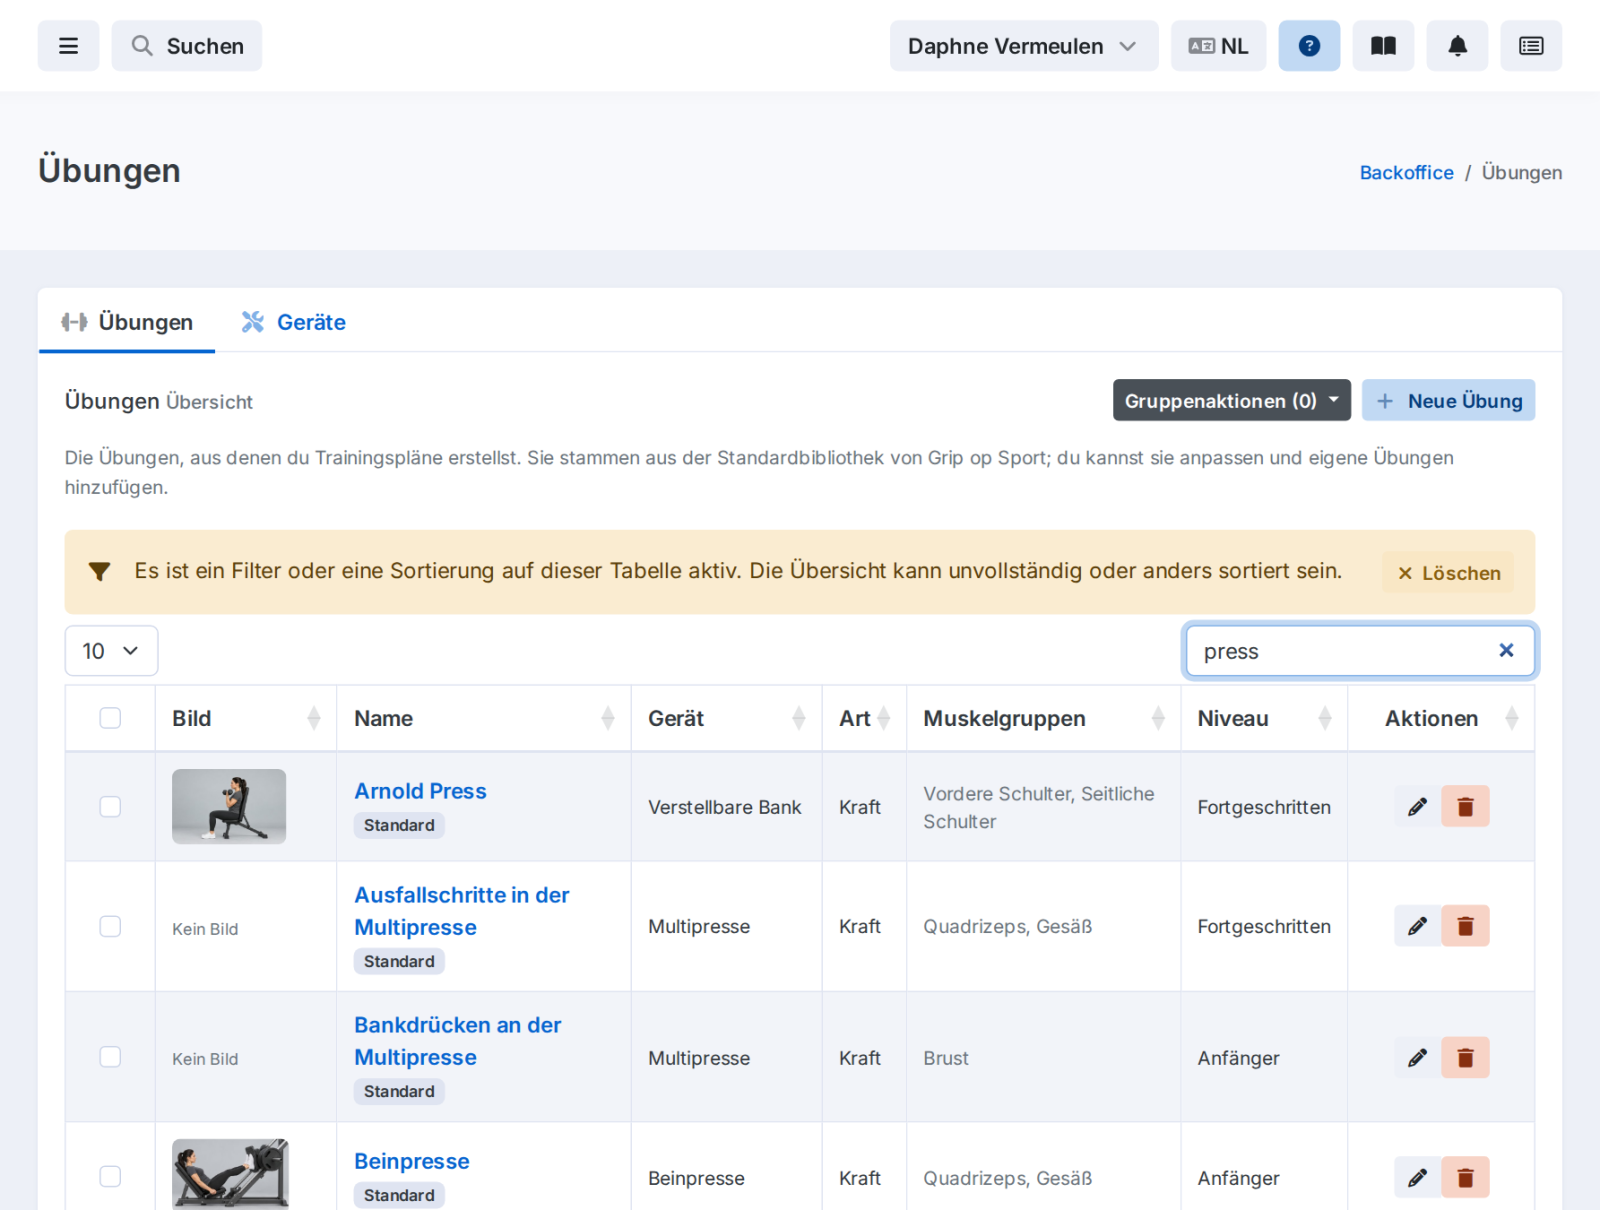Open the hamburger navigation menu
Viewport: 1600px width, 1210px height.
point(68,46)
